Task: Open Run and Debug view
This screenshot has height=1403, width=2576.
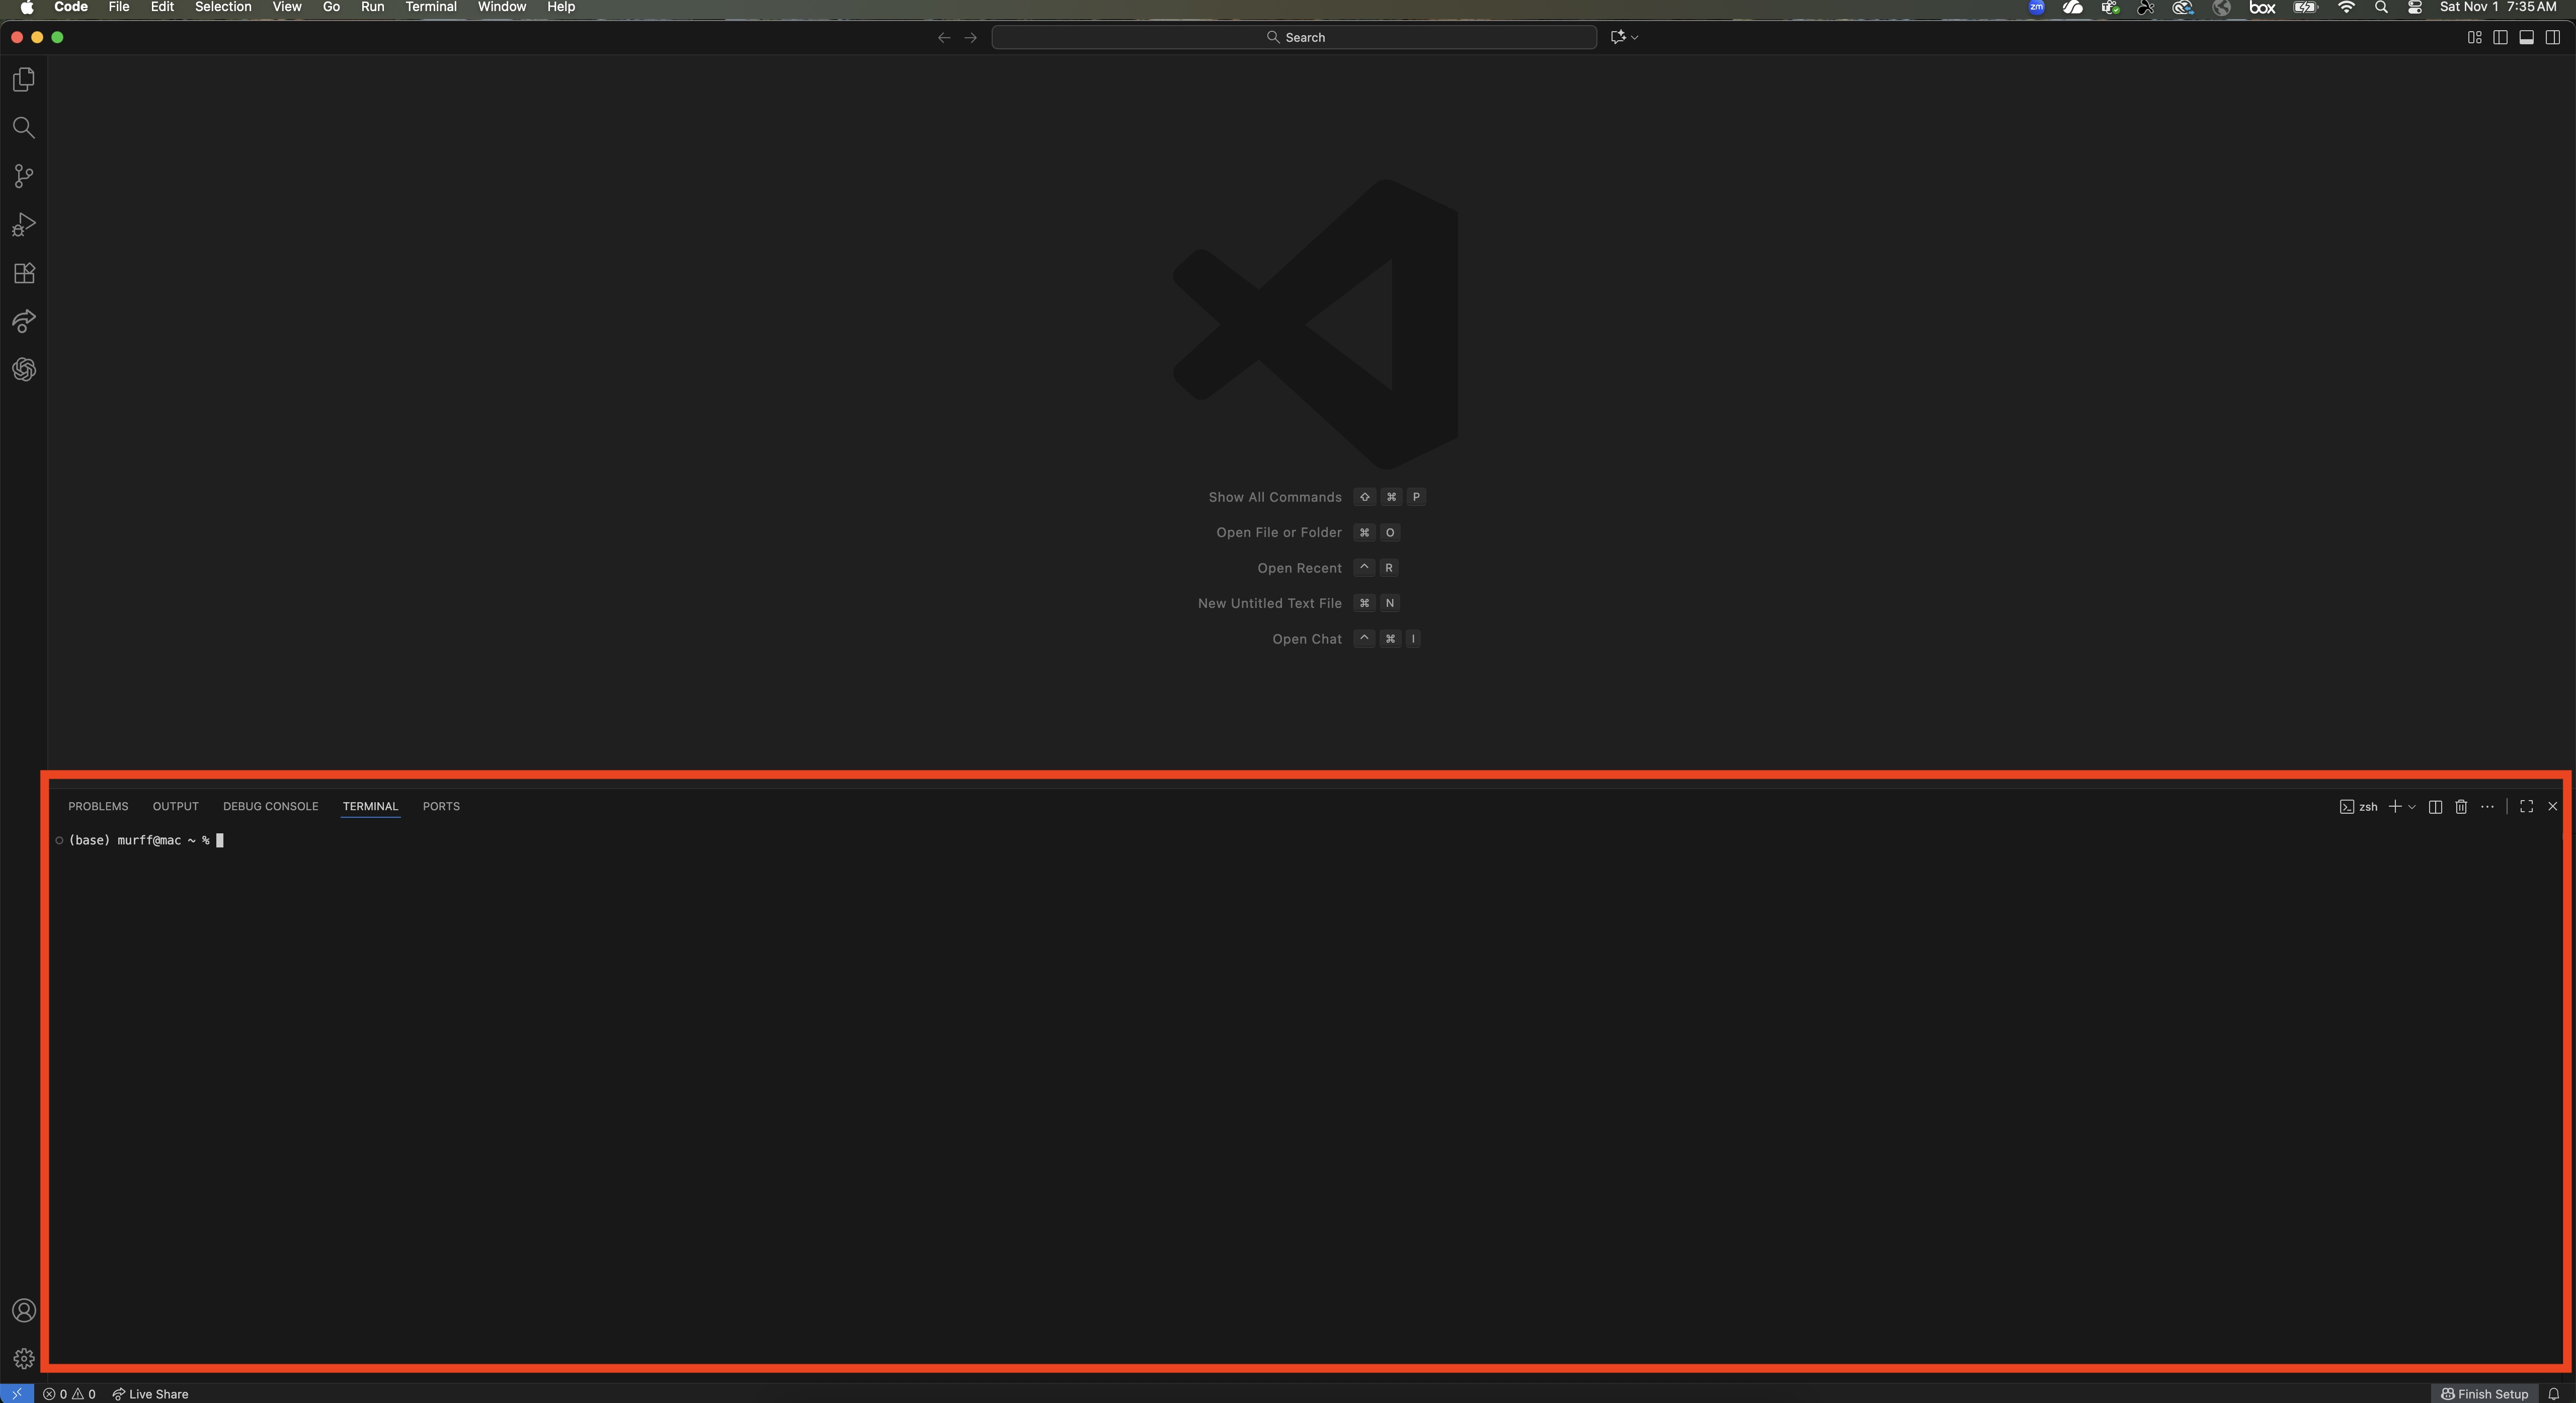Action: 24,224
